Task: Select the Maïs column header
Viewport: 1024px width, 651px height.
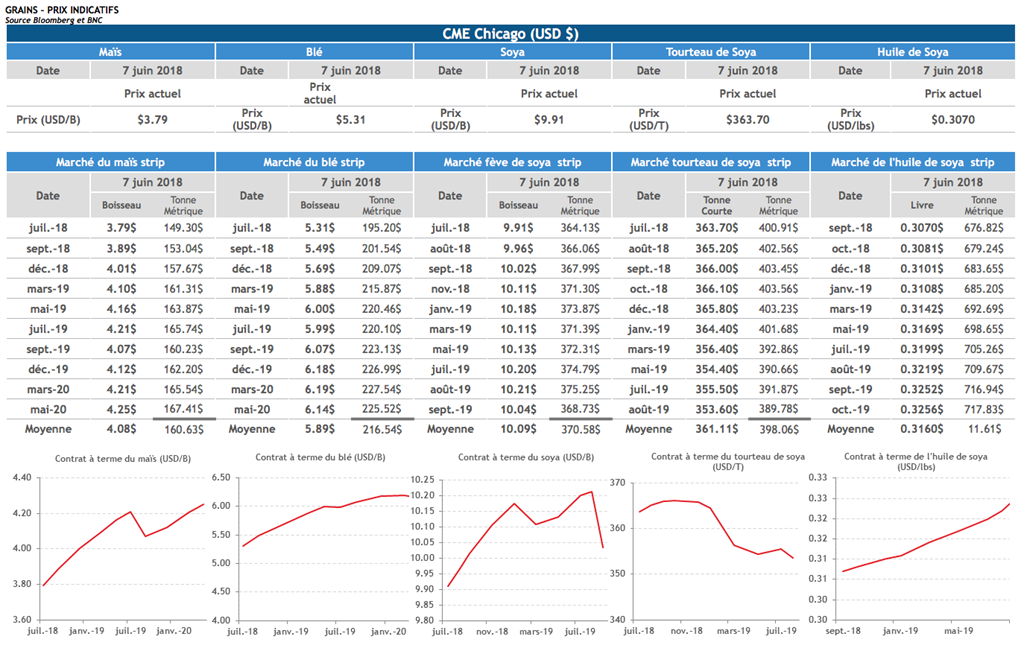Action: 110,52
